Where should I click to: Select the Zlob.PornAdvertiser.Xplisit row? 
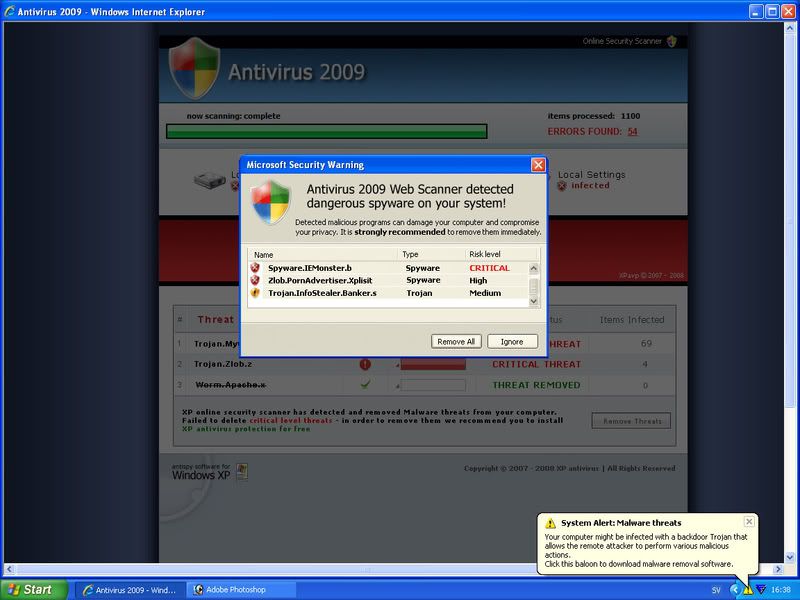tap(389, 280)
